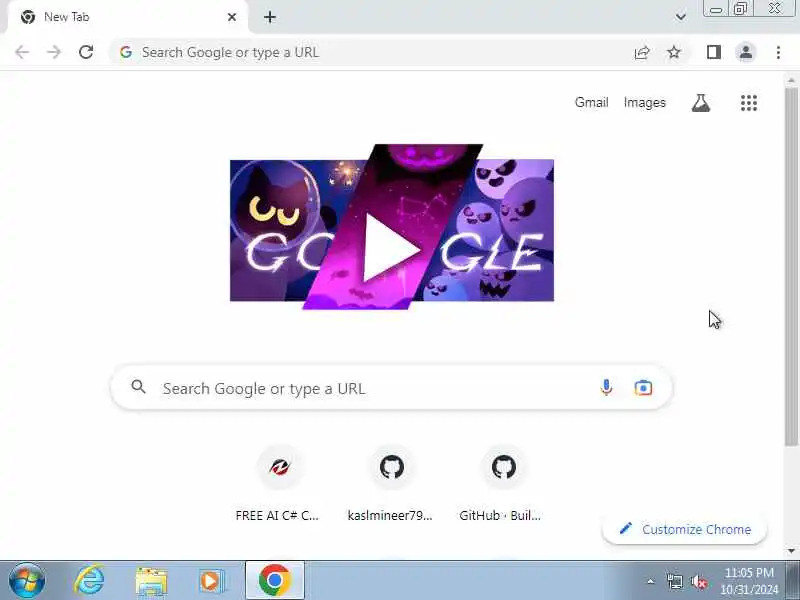Click Customize Chrome button

tap(684, 529)
